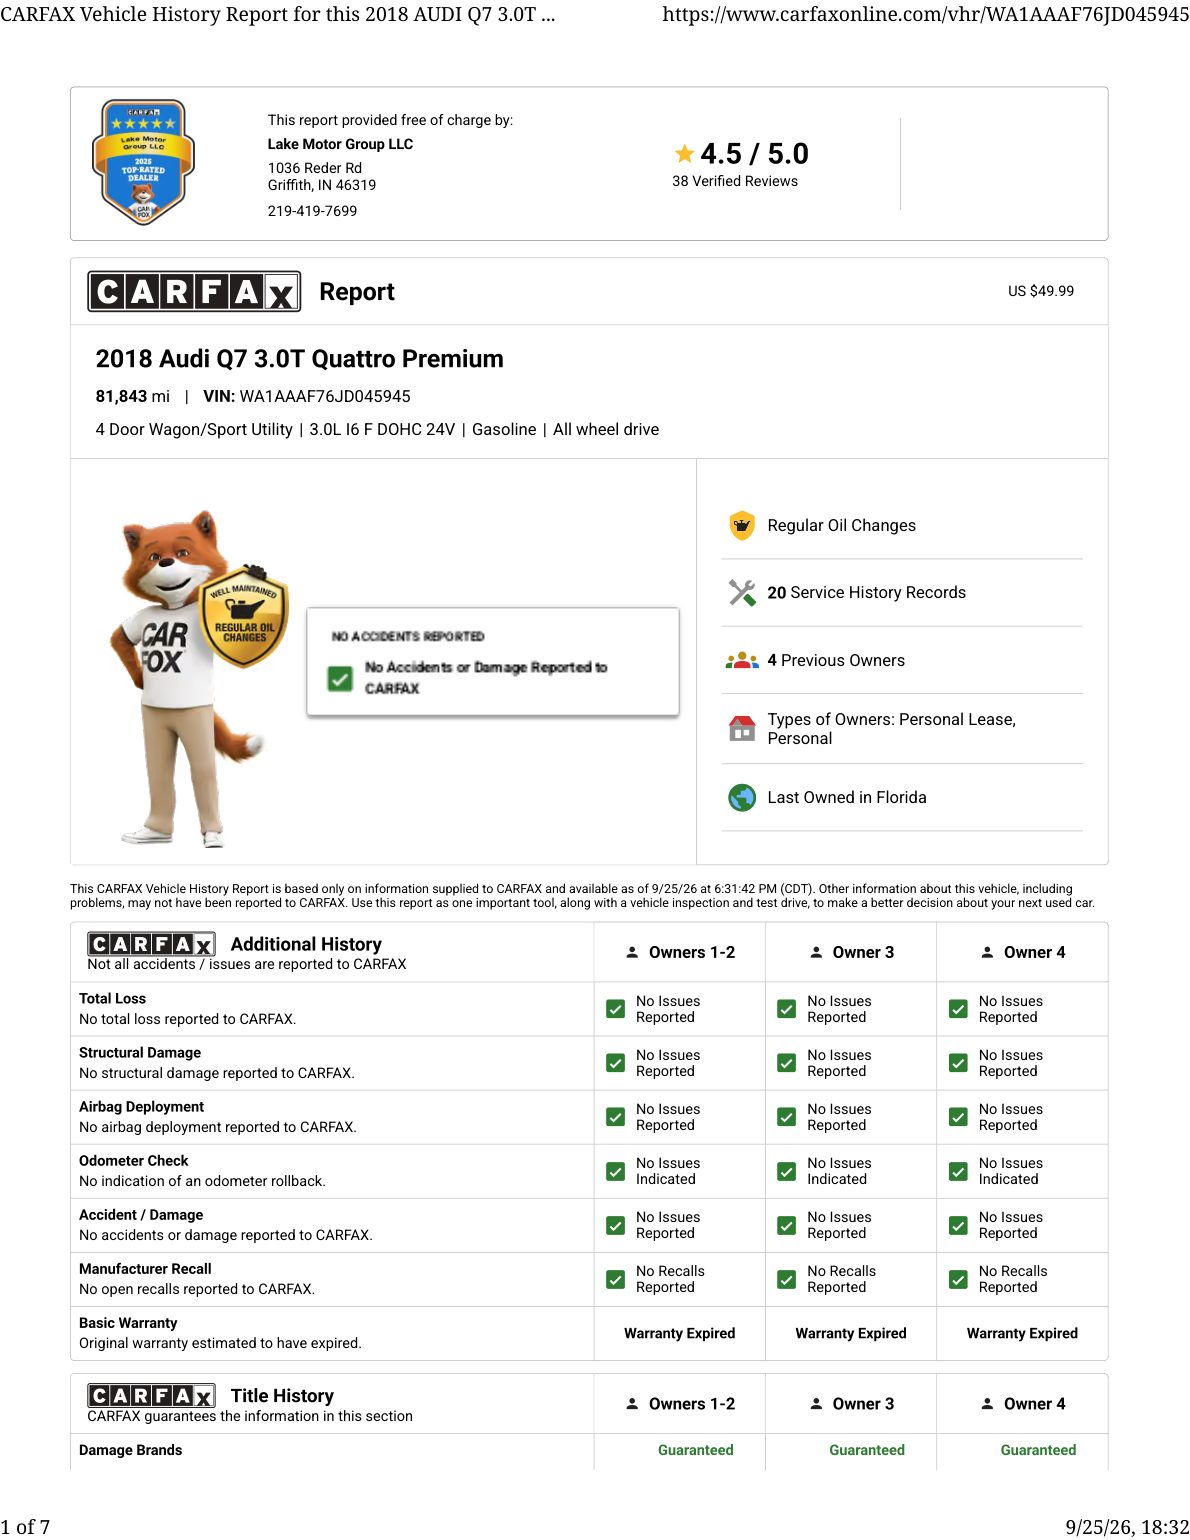Click person icon for Owner 3 in Title History

(x=816, y=1403)
